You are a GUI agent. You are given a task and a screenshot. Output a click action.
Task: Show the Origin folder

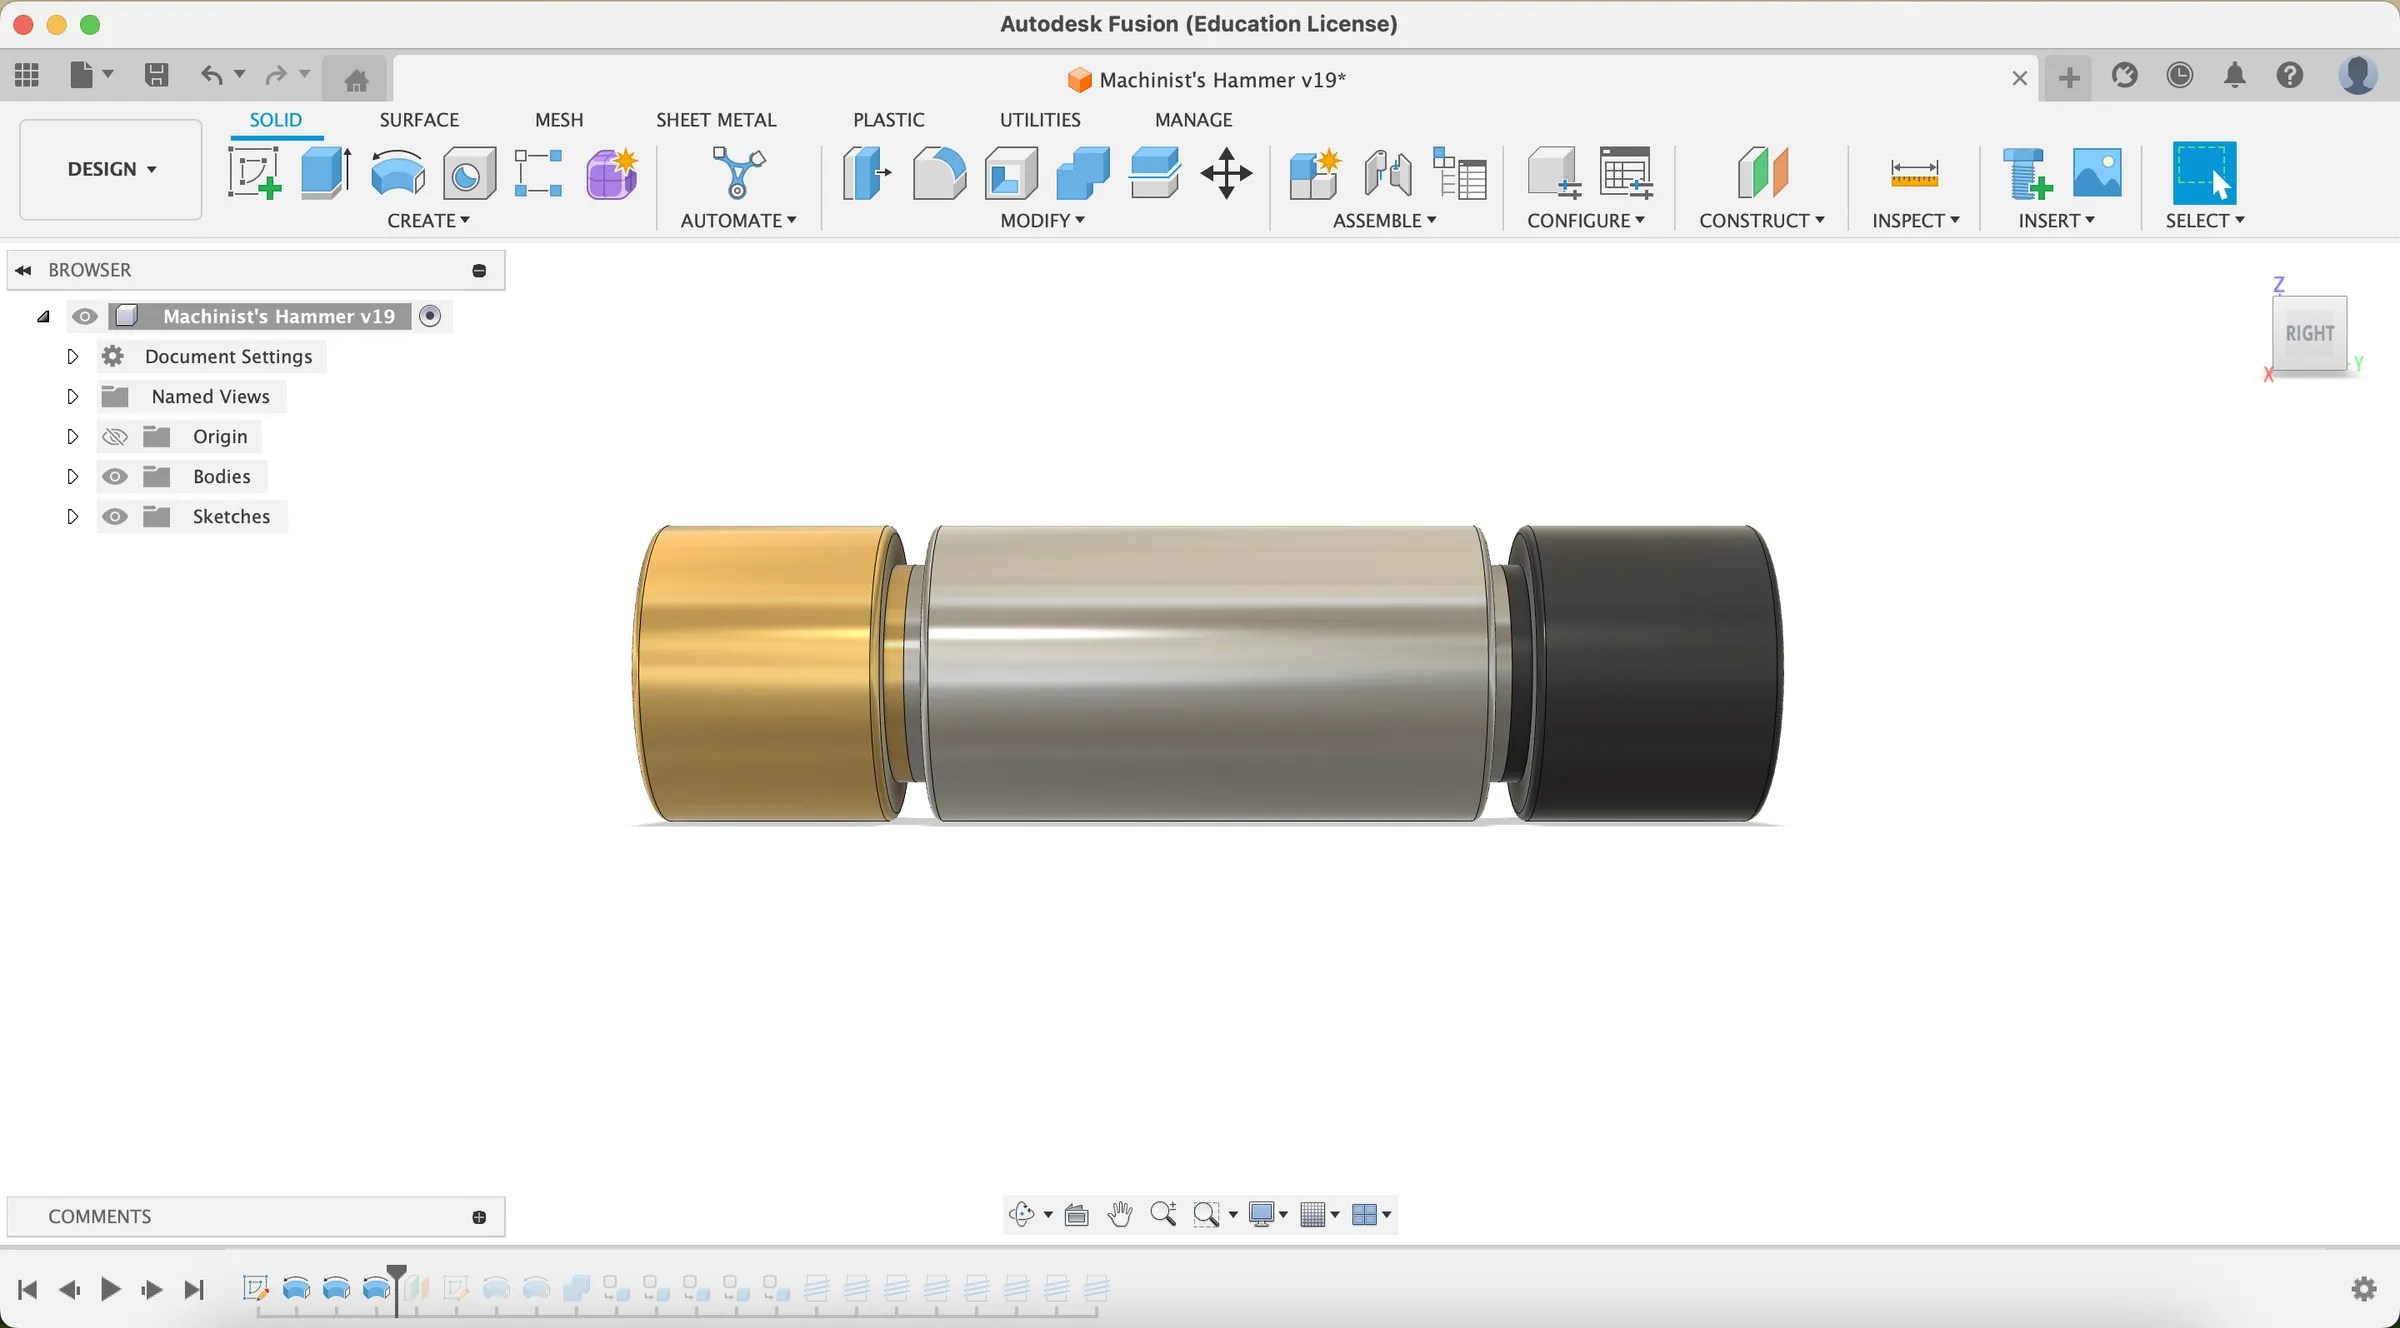(114, 436)
